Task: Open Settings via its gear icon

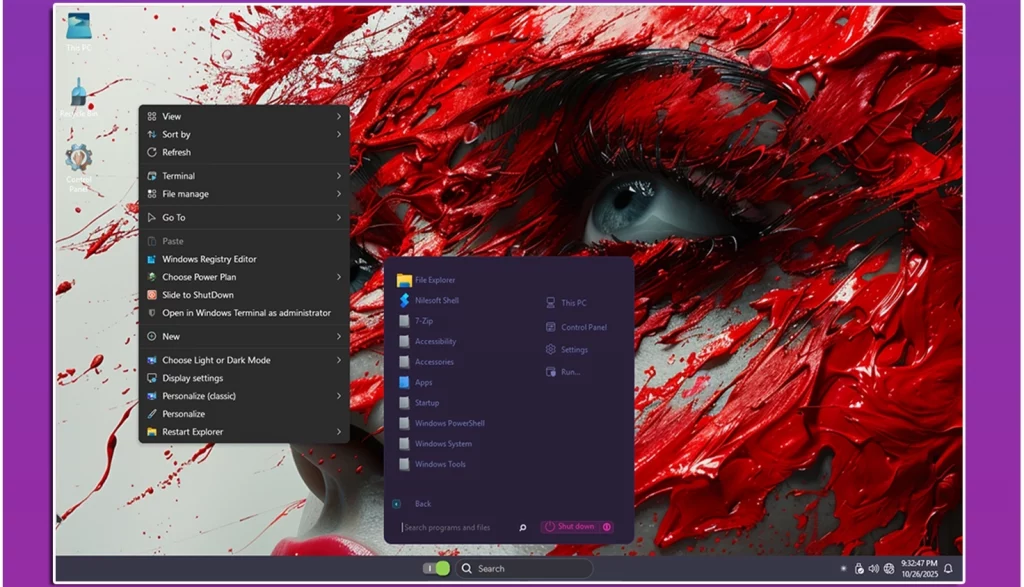Action: 565,349
